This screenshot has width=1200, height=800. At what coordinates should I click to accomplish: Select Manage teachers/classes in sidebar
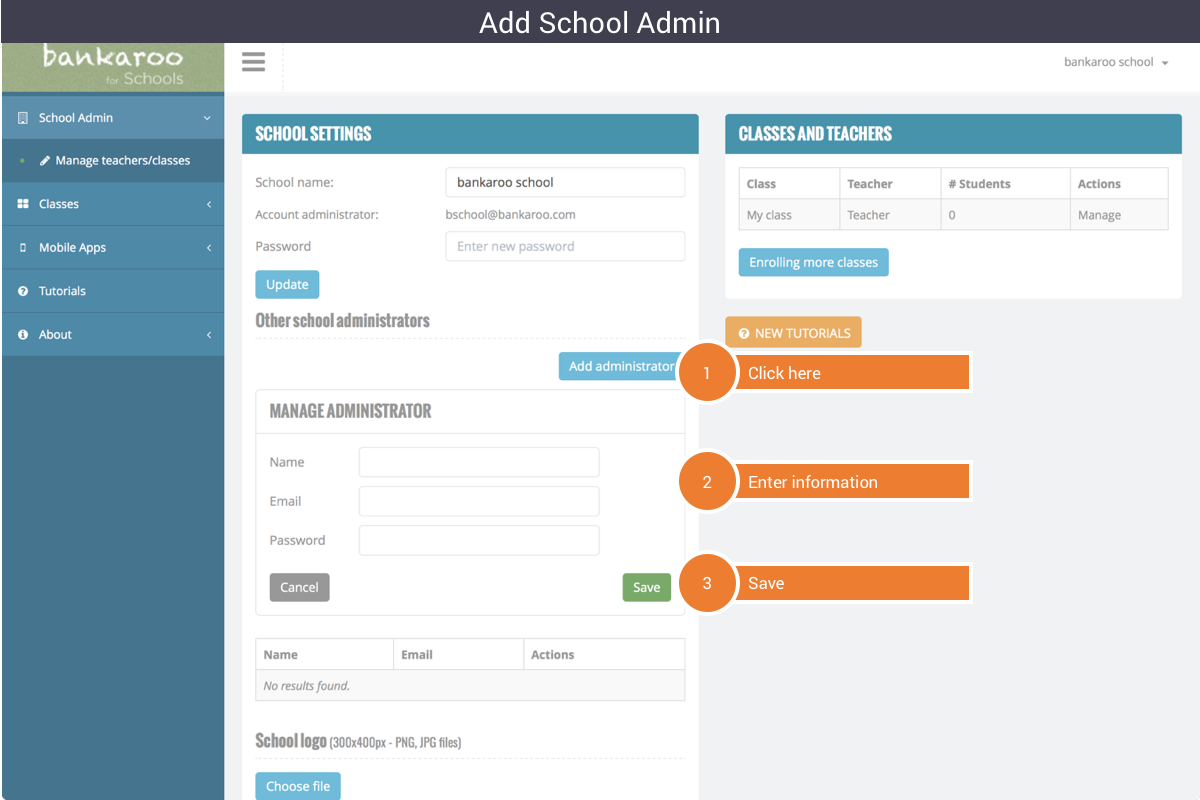(x=122, y=161)
